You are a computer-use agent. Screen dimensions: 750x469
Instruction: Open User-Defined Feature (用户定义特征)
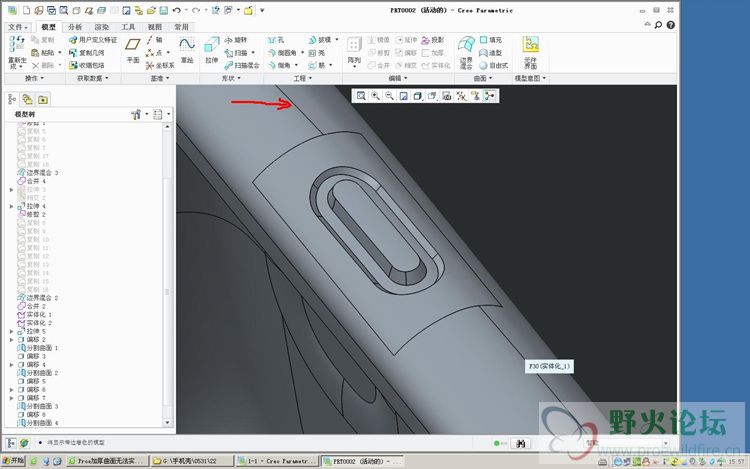tap(93, 40)
